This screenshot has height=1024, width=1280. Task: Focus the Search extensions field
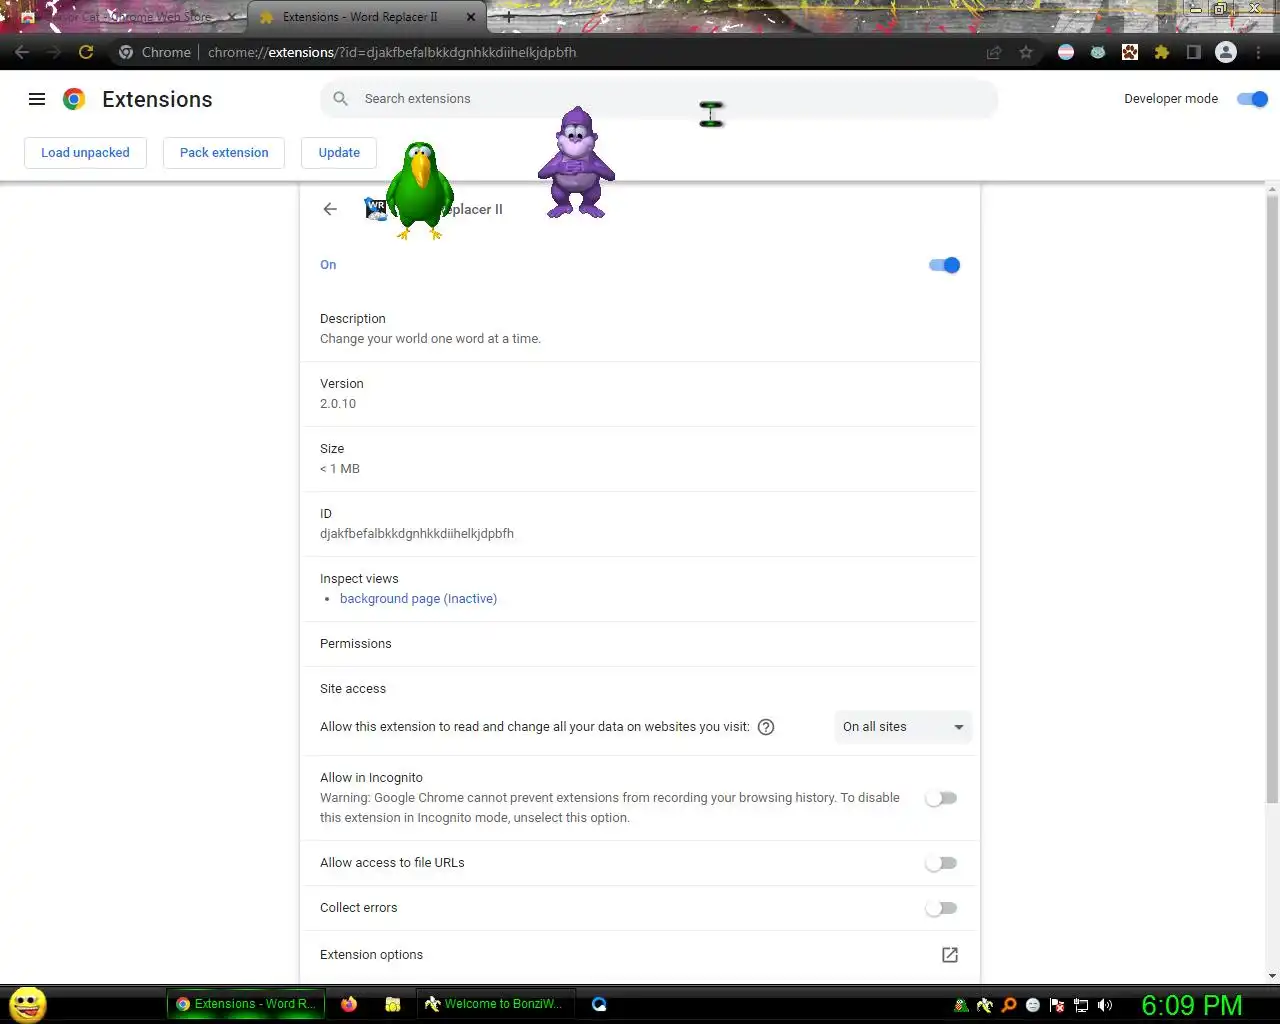[660, 99]
